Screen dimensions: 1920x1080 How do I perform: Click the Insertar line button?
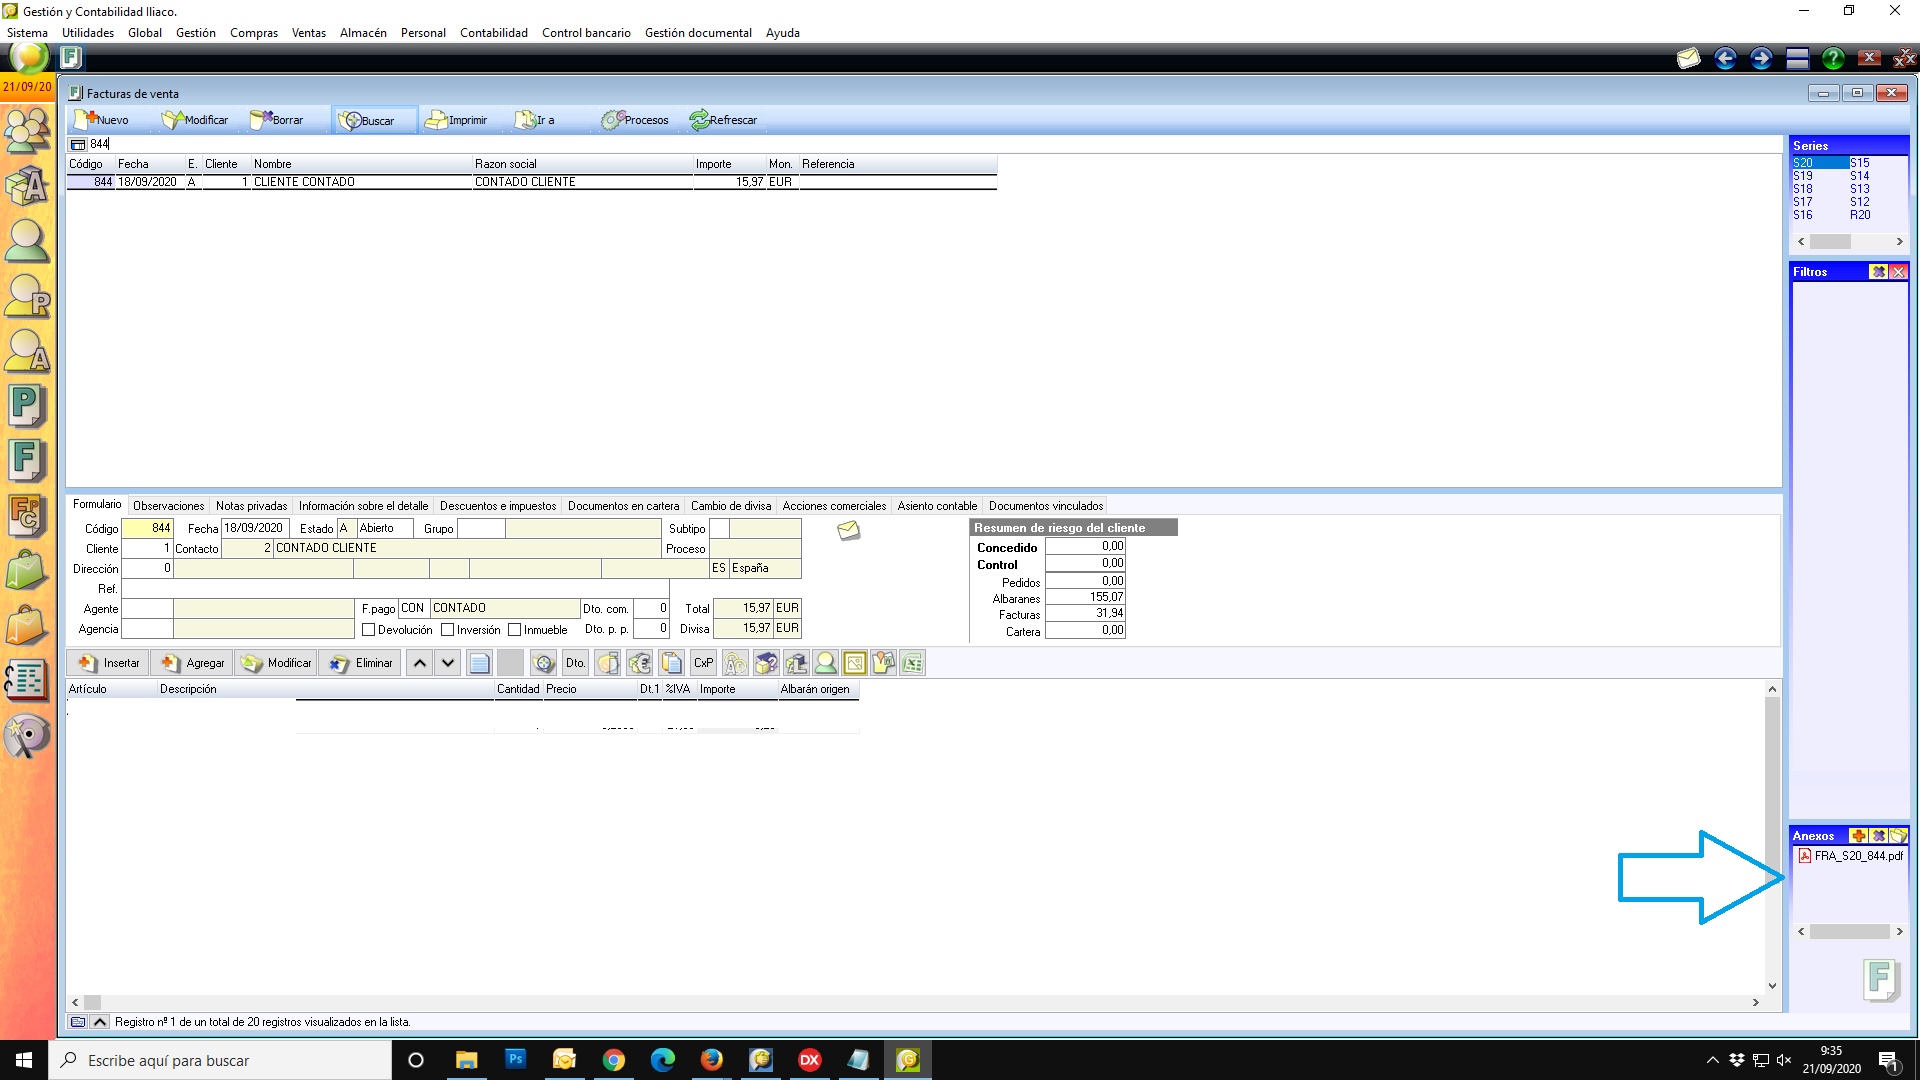coord(109,663)
